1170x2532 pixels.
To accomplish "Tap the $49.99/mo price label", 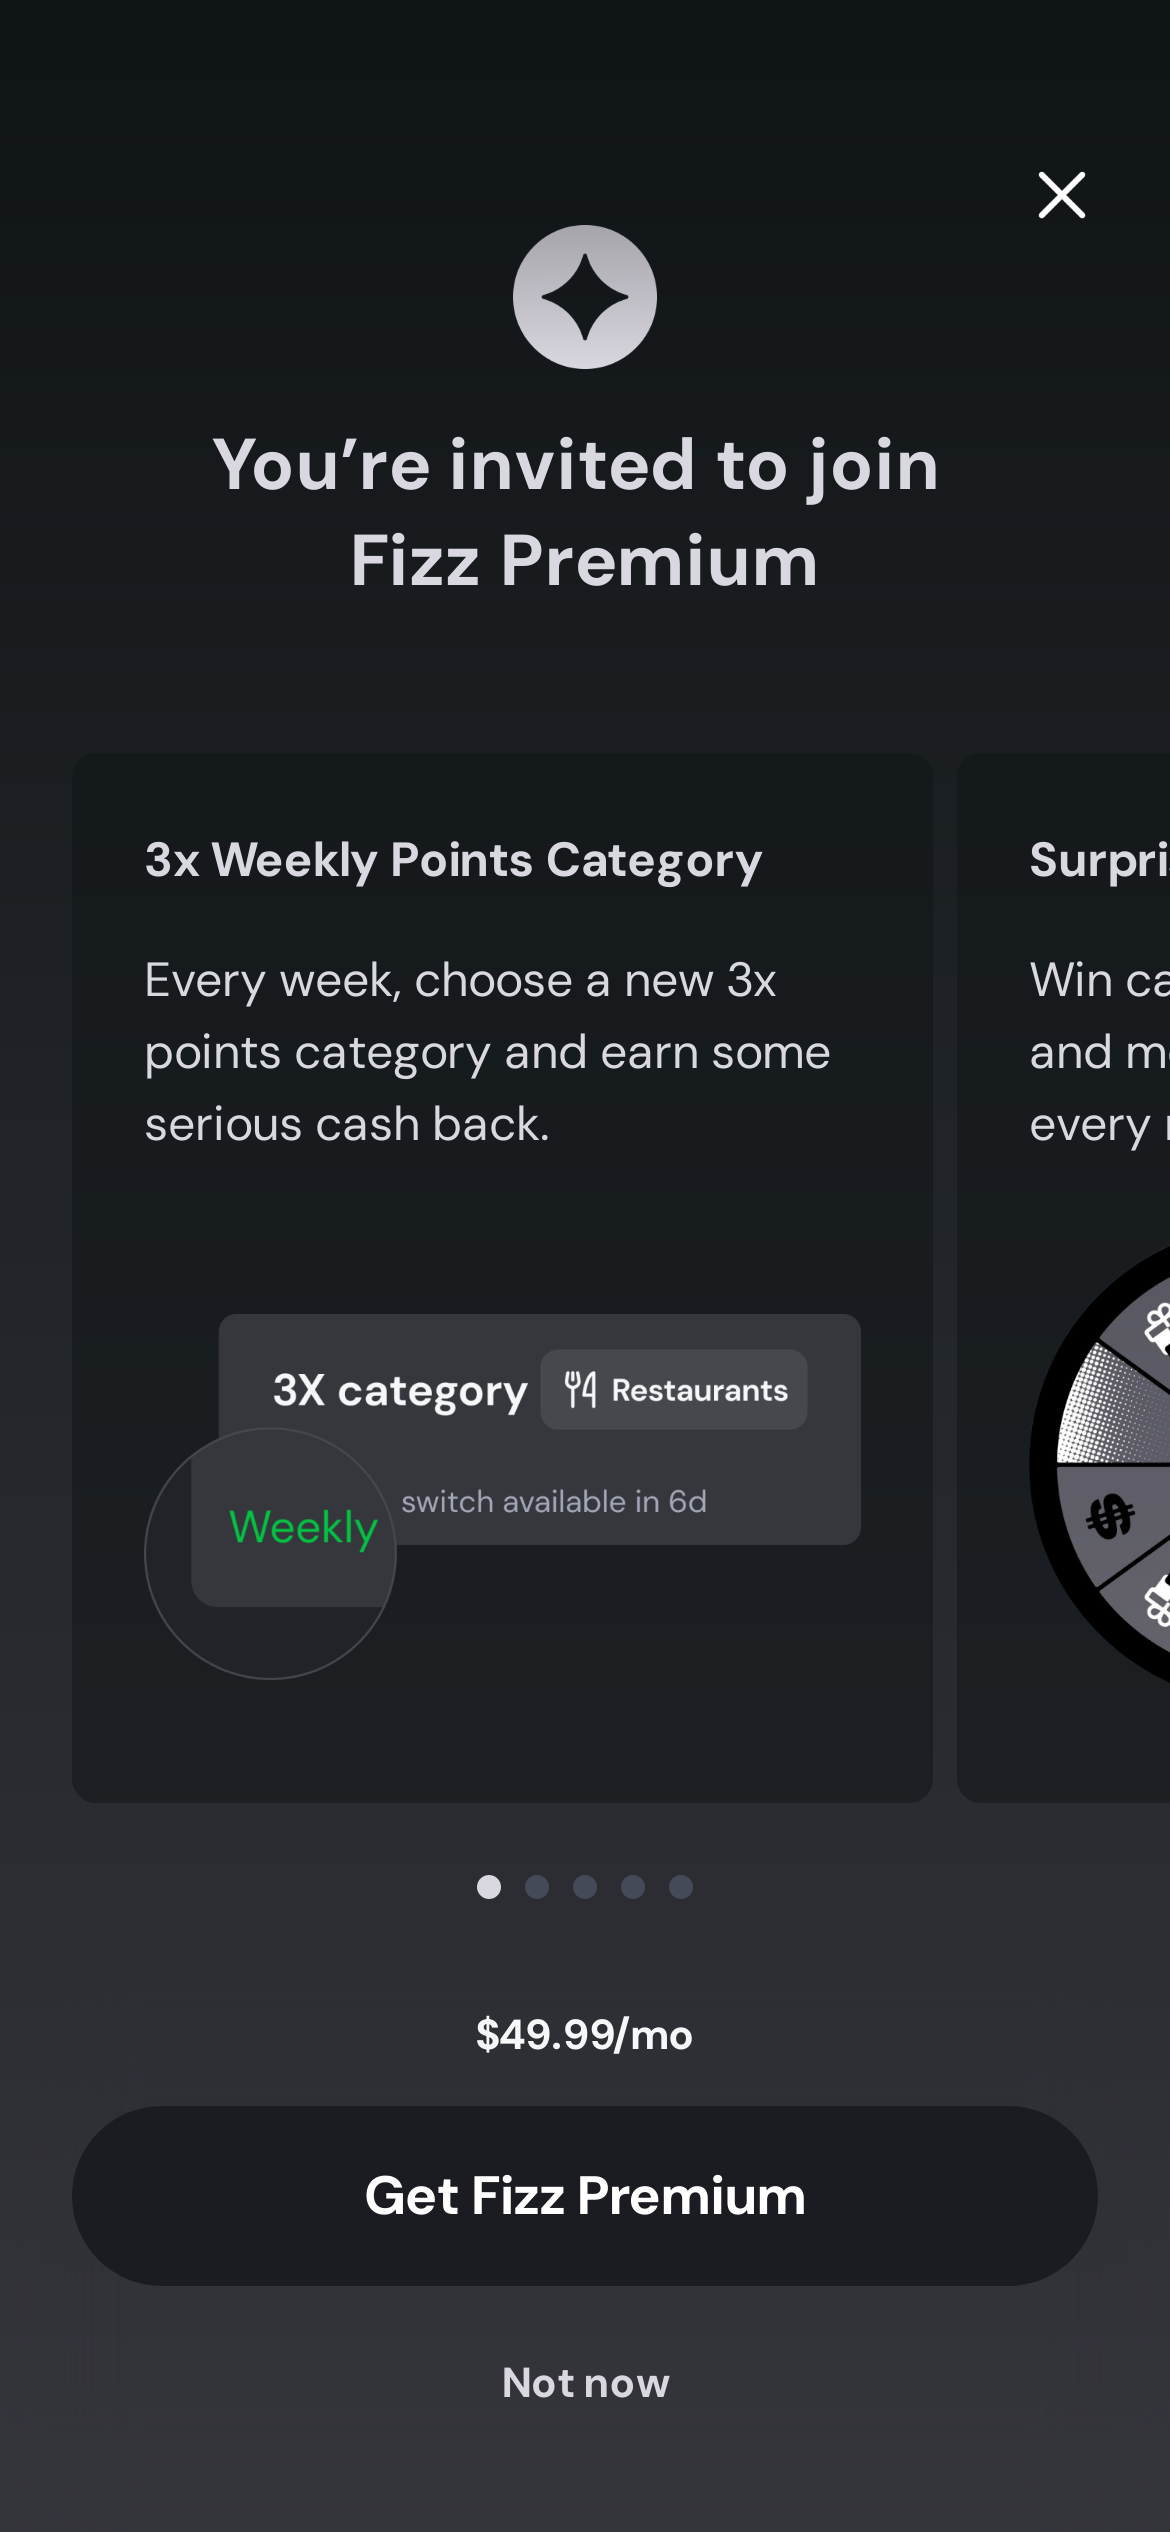I will (584, 2035).
